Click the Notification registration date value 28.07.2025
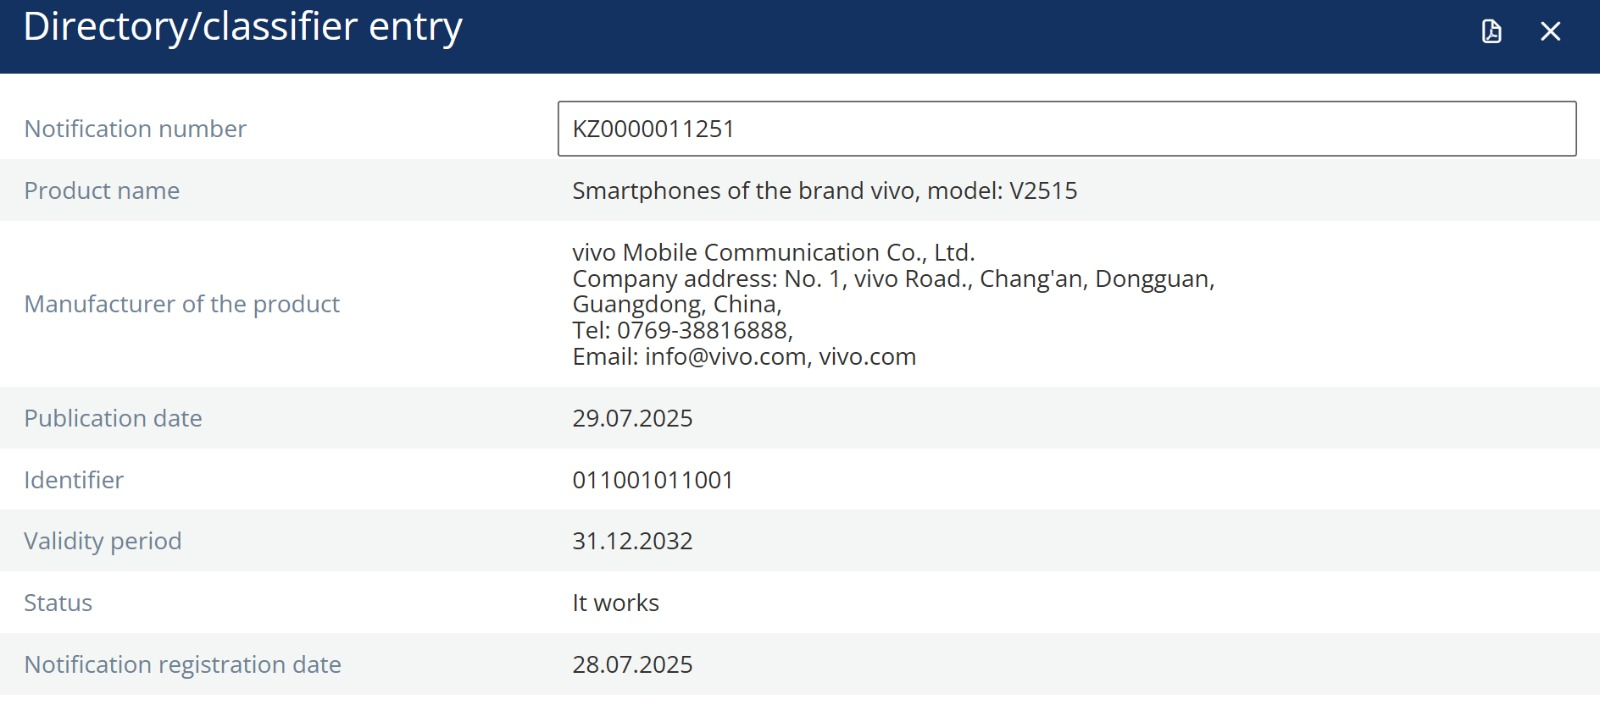The image size is (1600, 716). (x=632, y=665)
